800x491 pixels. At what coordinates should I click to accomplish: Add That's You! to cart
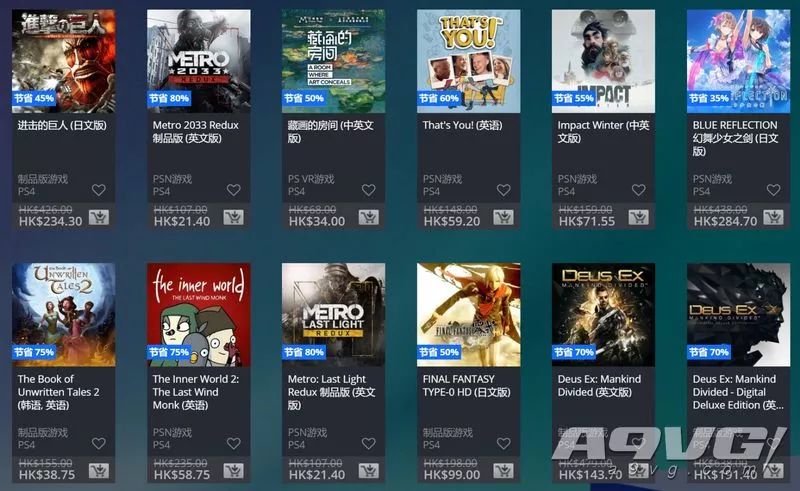click(x=504, y=217)
